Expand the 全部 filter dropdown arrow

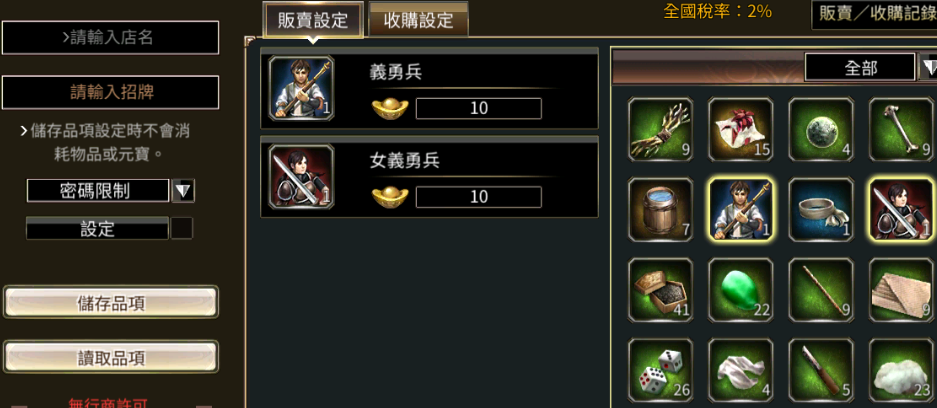[928, 67]
